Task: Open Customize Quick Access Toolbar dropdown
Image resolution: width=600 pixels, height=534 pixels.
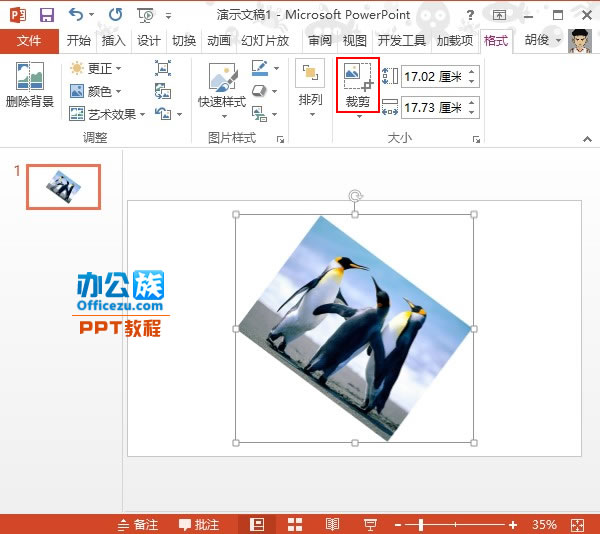Action: (168, 16)
